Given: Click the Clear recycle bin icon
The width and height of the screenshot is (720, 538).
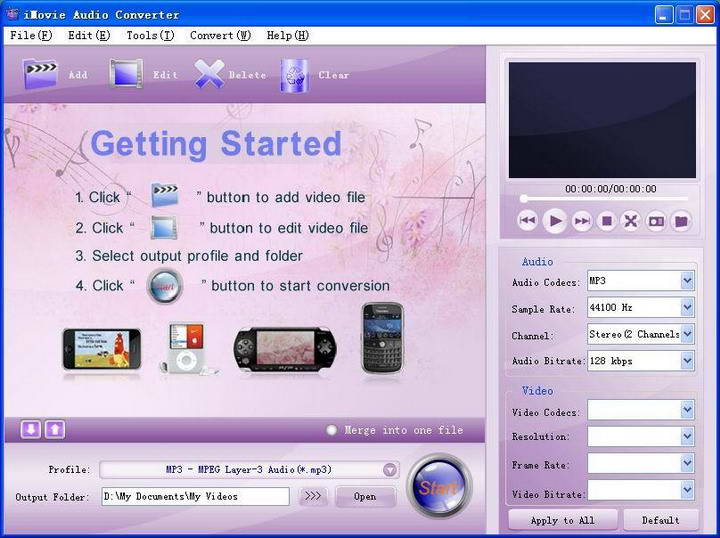Looking at the screenshot, I should click(x=294, y=75).
